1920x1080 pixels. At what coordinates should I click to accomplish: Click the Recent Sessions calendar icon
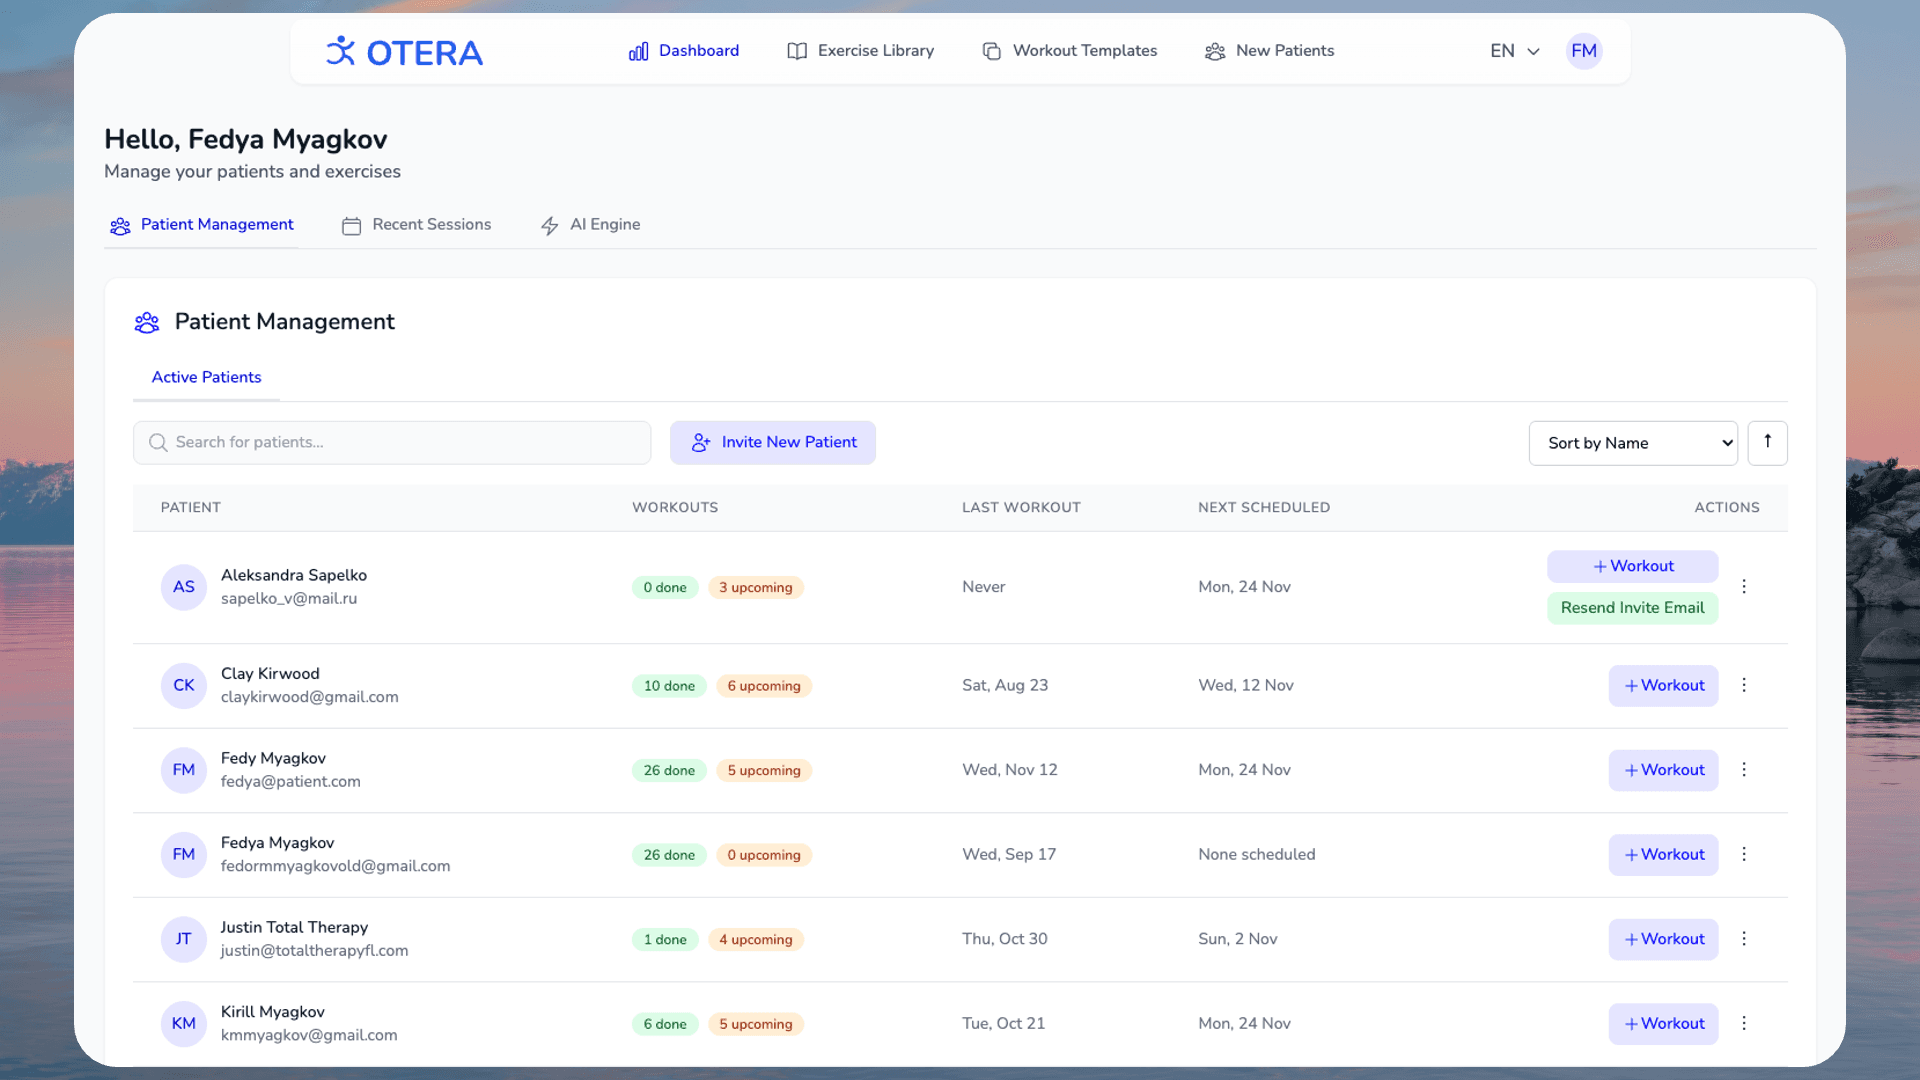(x=351, y=225)
